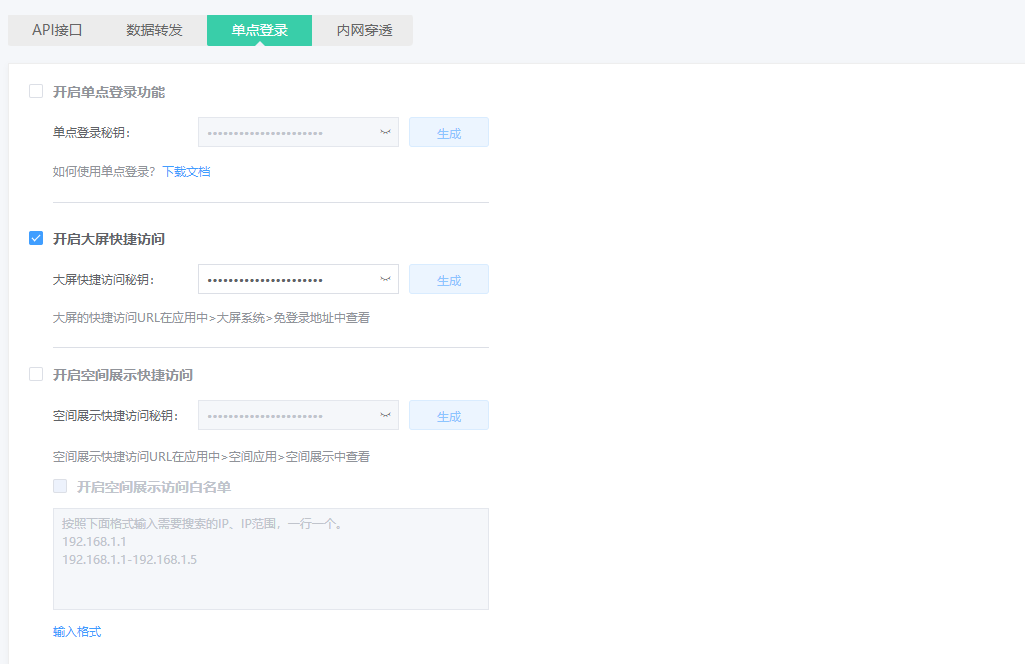The image size is (1025, 664).
Task: Uncheck 开启大屏快捷访问 checkbox
Action: 36,239
